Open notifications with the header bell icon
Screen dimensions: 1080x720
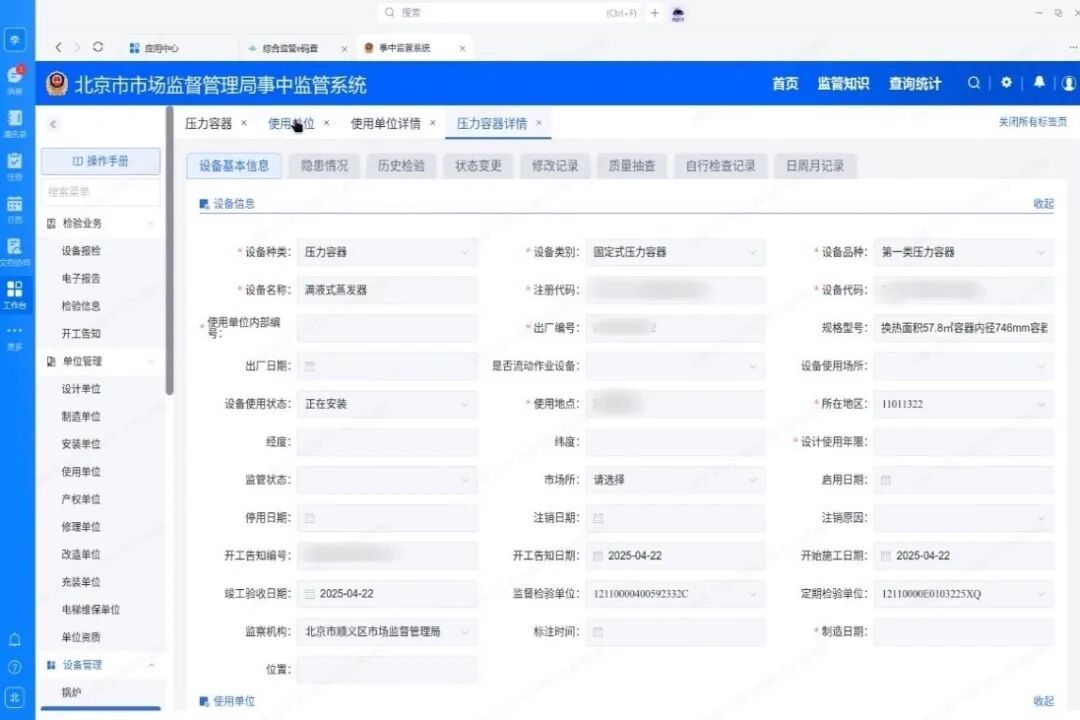pyautogui.click(x=1039, y=83)
